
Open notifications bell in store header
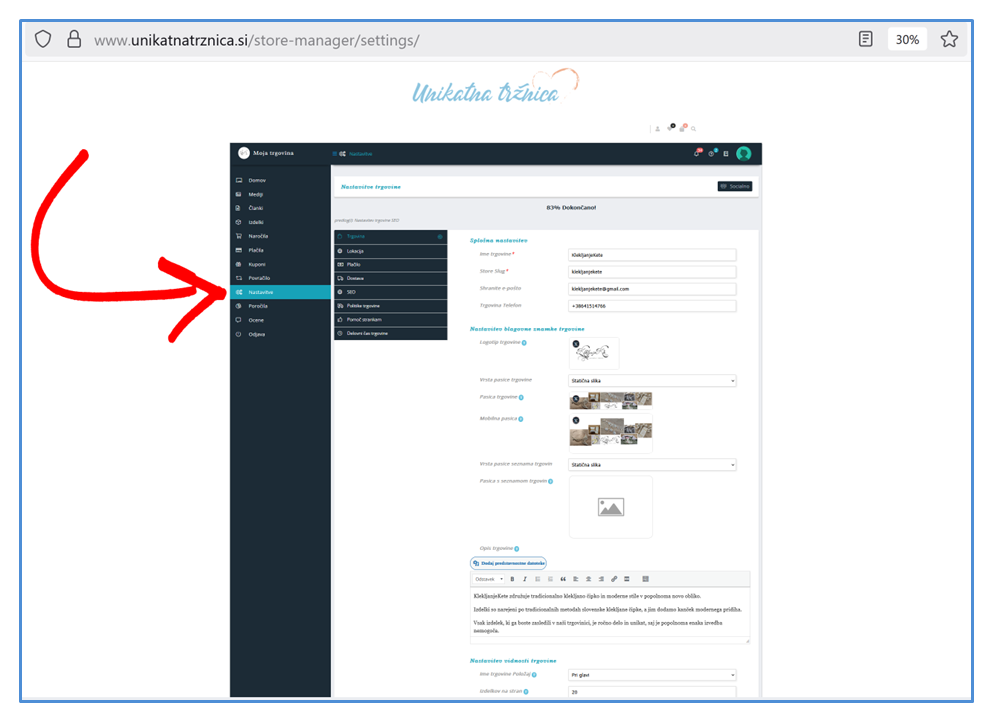(697, 153)
